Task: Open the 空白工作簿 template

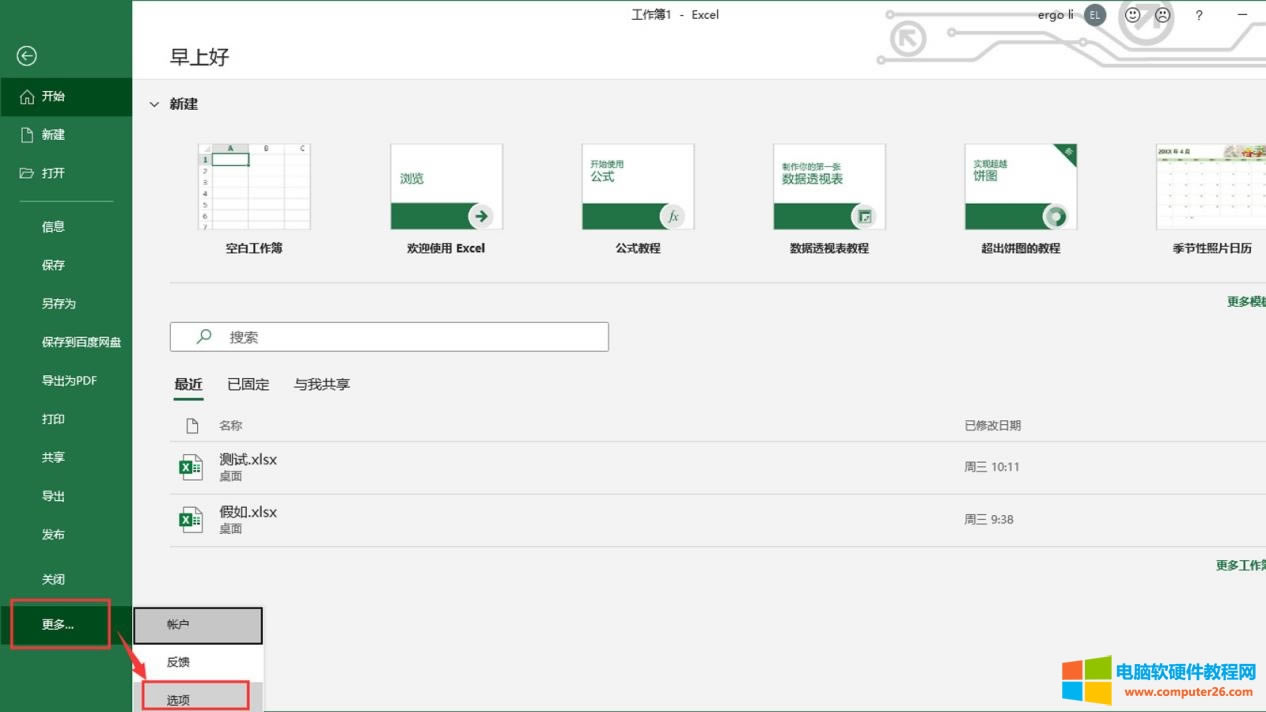Action: [x=254, y=199]
